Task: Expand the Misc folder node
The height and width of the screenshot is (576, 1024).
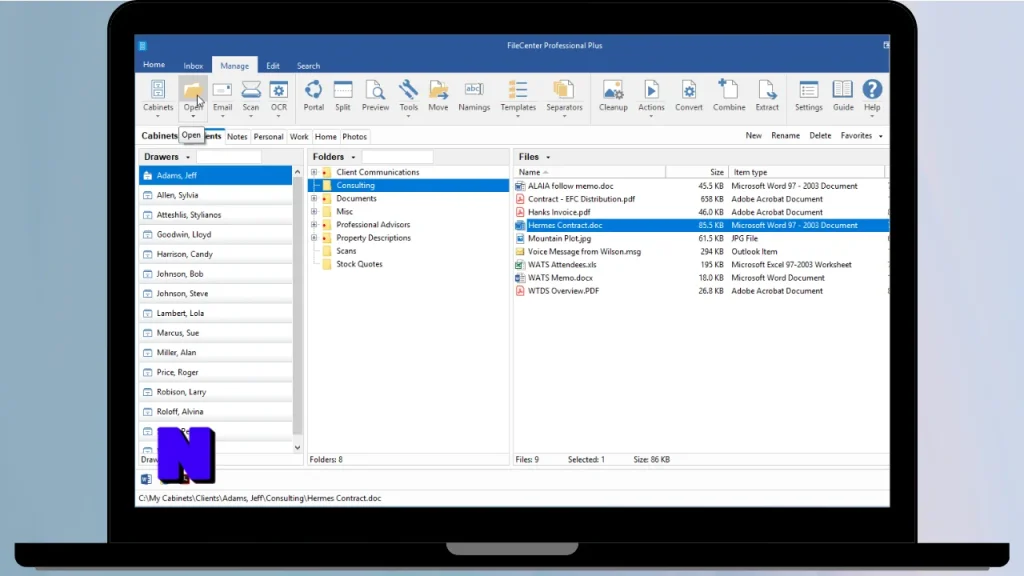Action: [x=314, y=212]
